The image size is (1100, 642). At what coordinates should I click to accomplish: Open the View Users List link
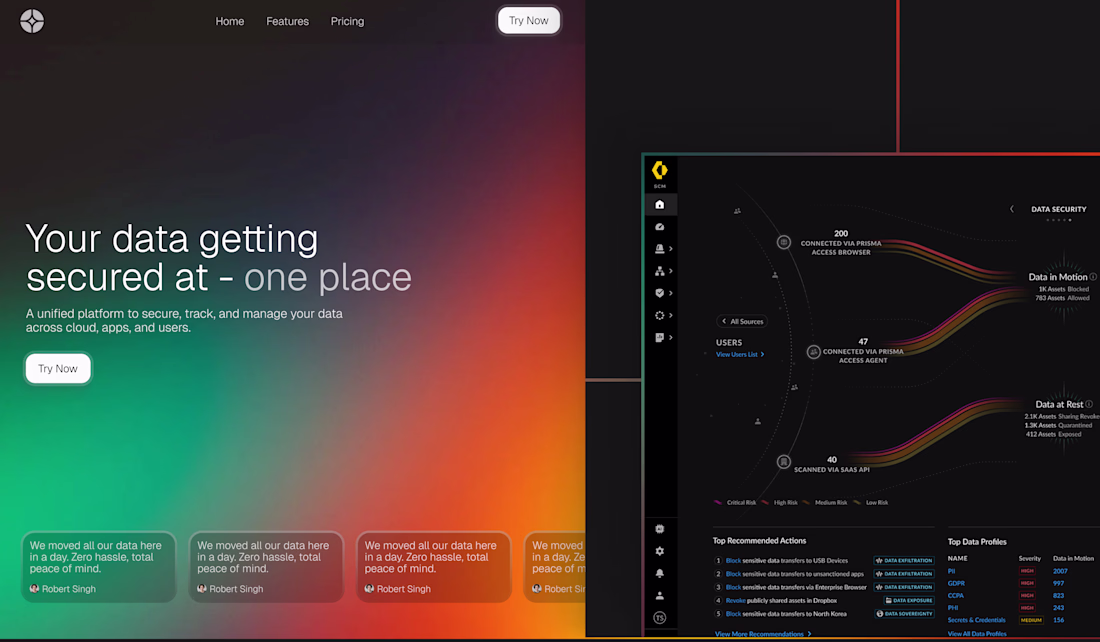(739, 354)
